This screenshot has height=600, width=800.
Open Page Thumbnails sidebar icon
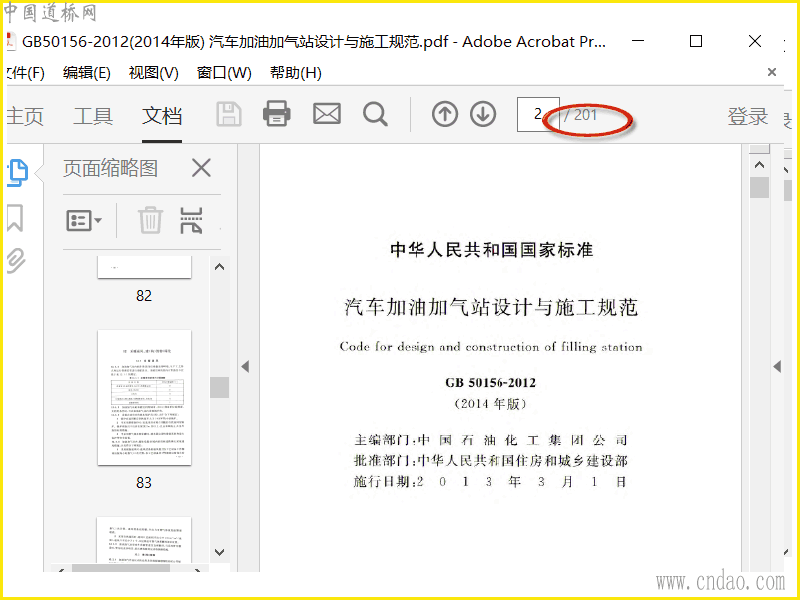click(x=18, y=172)
